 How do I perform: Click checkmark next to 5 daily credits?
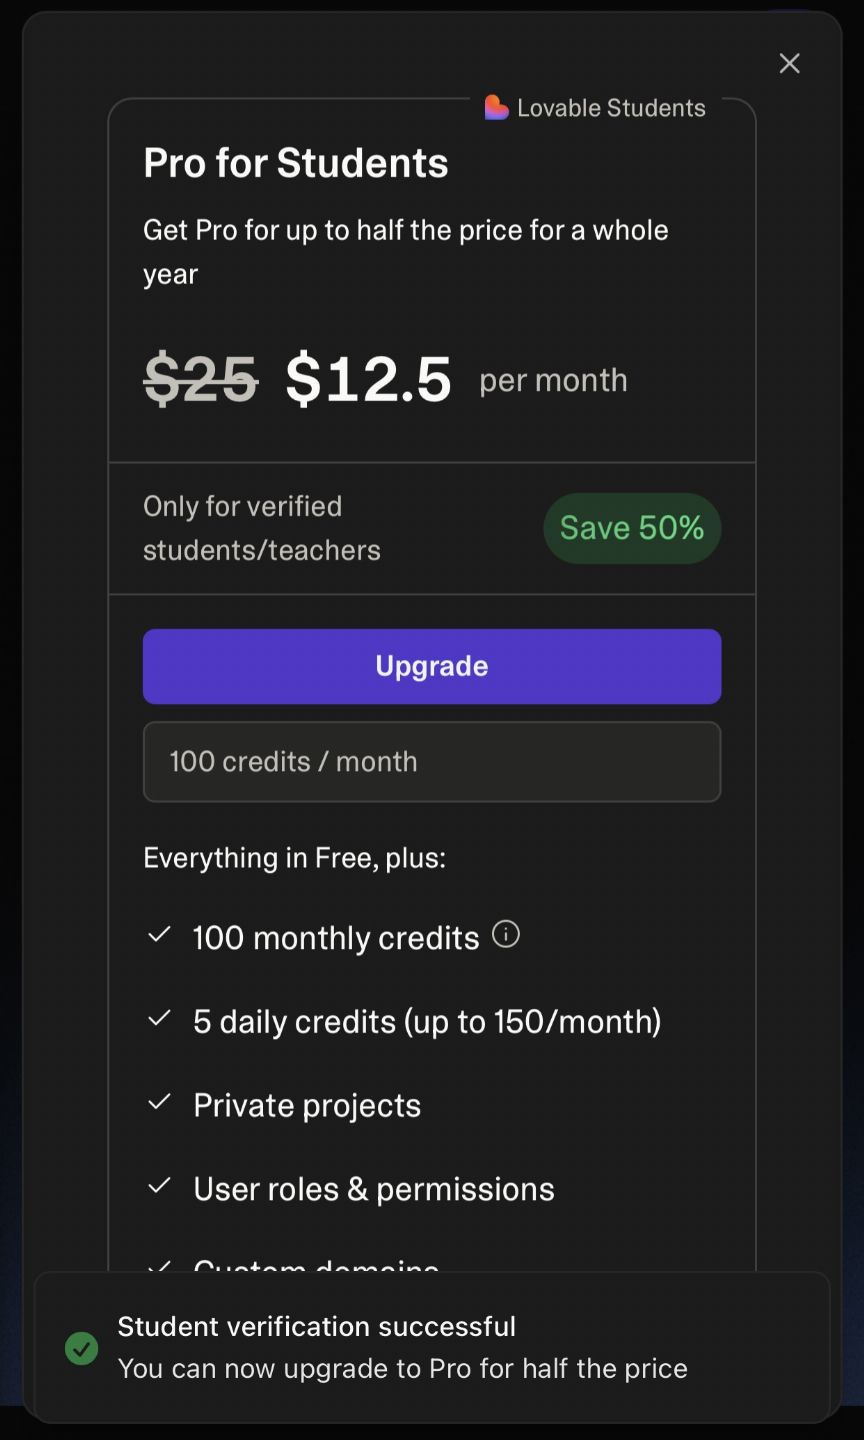pos(159,1019)
